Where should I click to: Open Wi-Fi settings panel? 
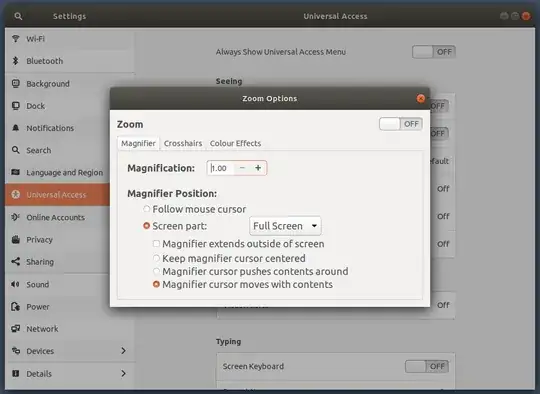click(x=69, y=39)
